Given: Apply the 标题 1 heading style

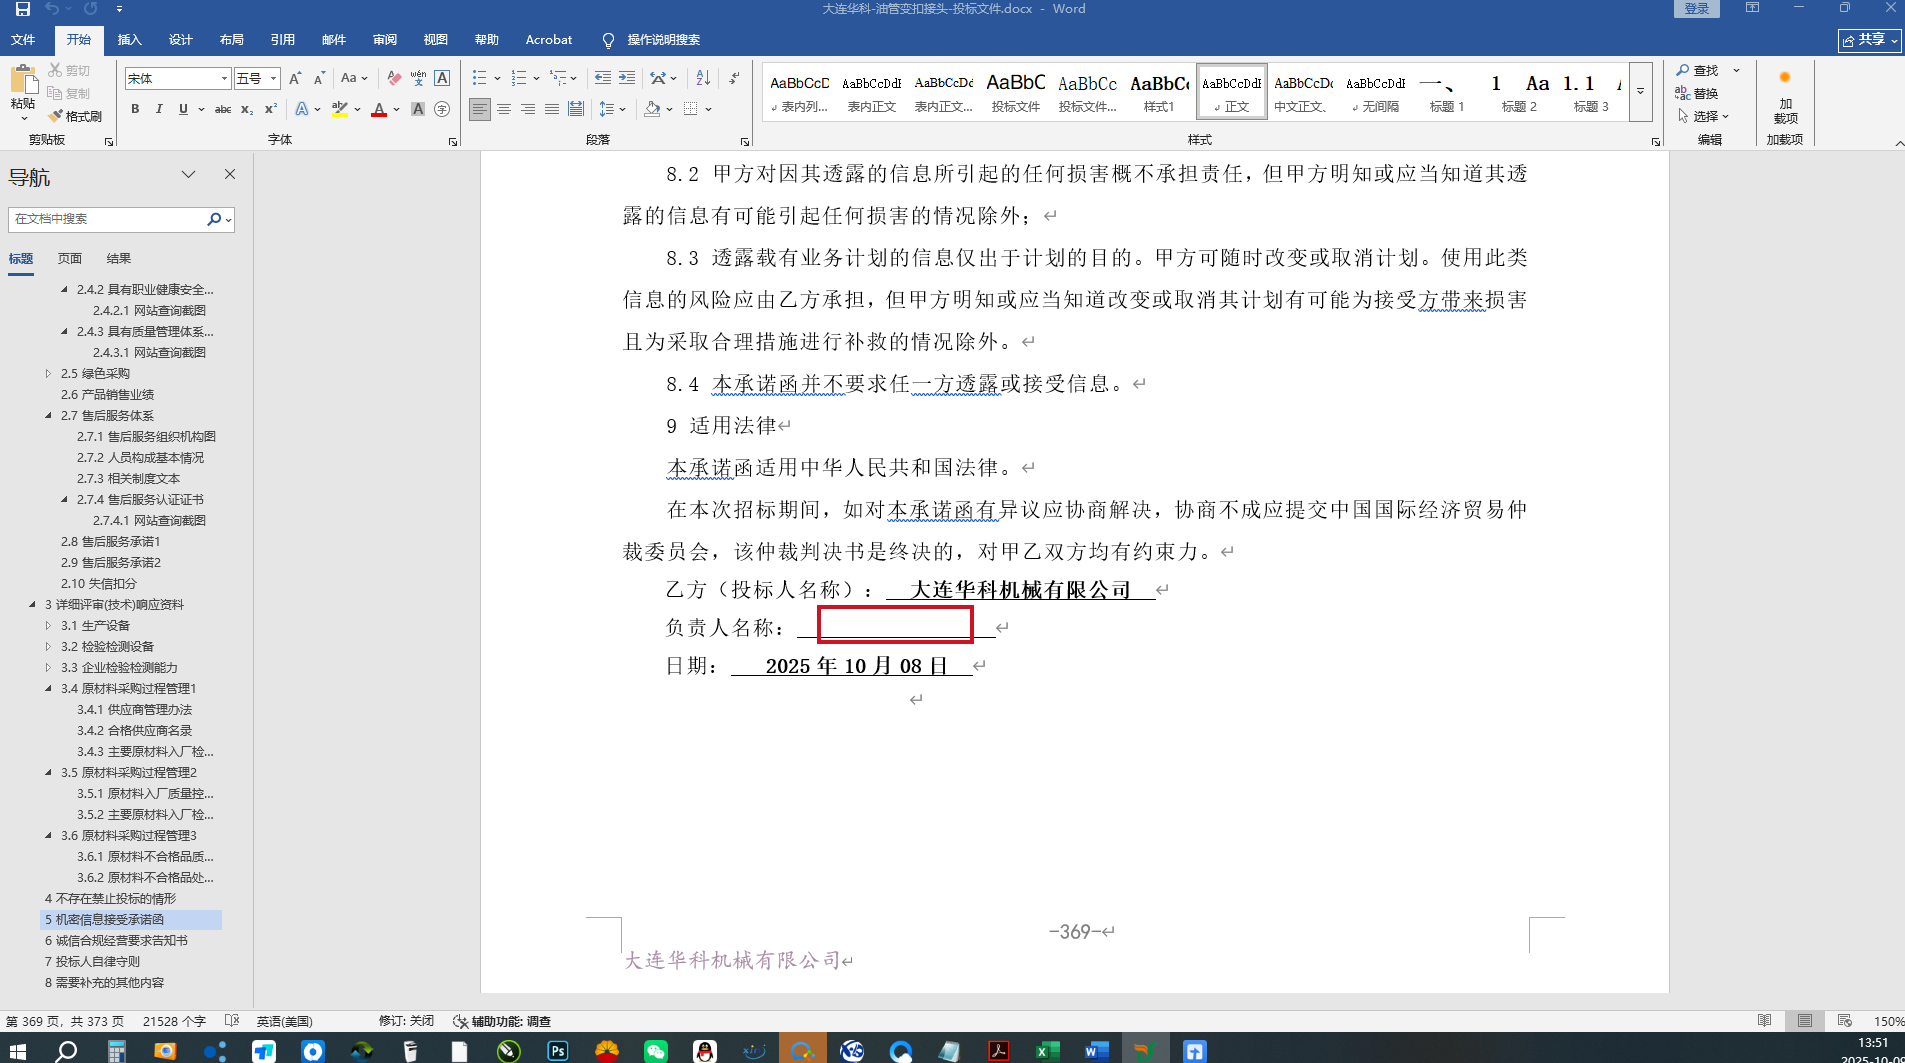Looking at the screenshot, I should 1447,91.
